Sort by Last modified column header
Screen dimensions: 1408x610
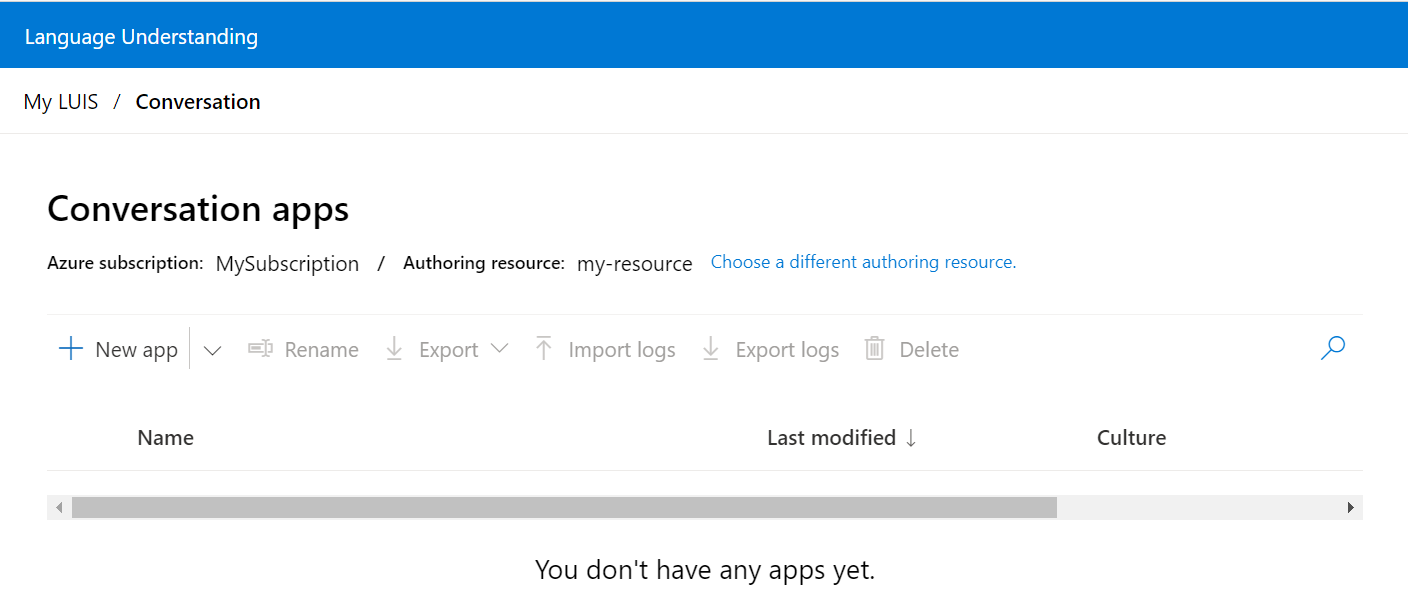pyautogui.click(x=831, y=438)
